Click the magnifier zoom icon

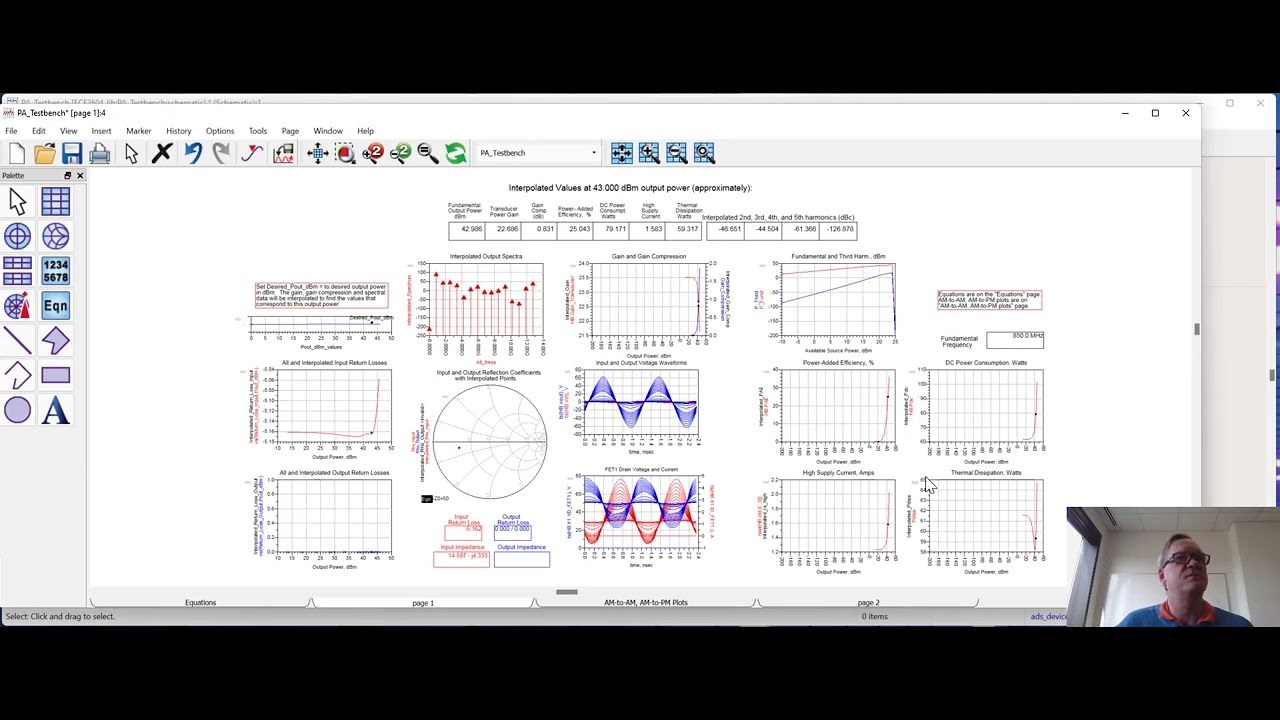tap(428, 153)
